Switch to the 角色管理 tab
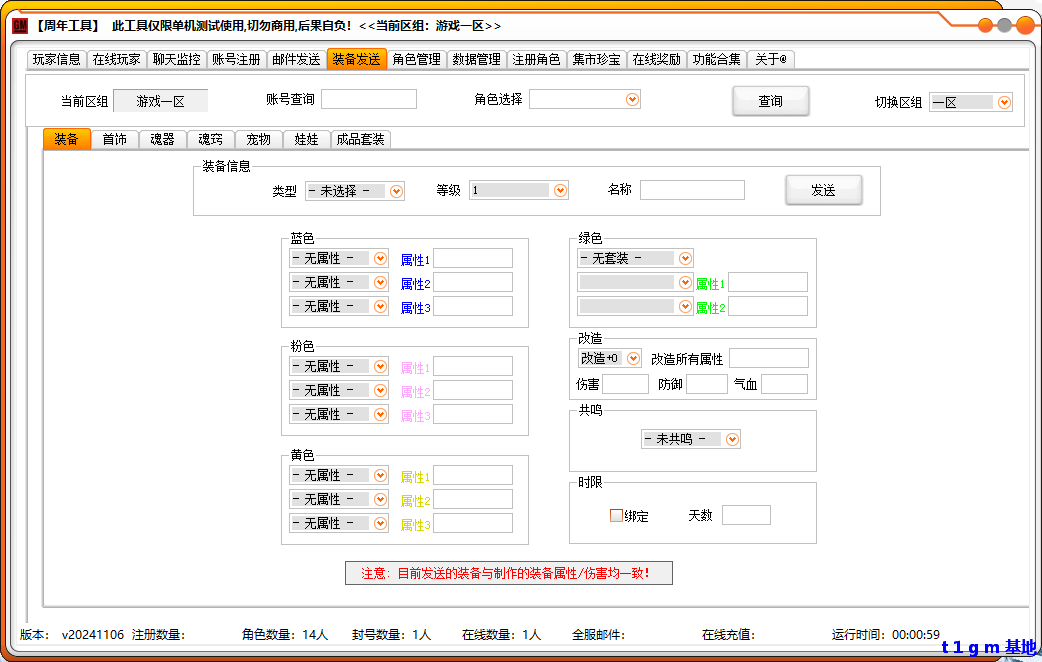The image size is (1042, 662). 416,59
